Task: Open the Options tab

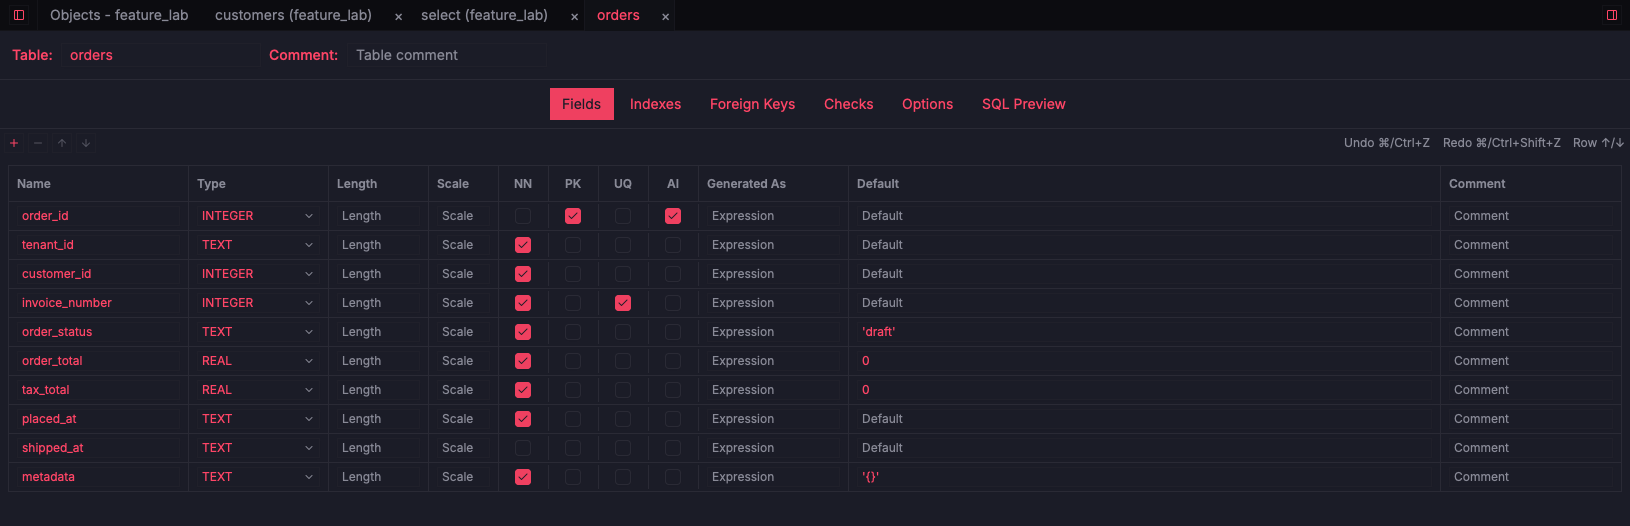Action: (x=927, y=104)
